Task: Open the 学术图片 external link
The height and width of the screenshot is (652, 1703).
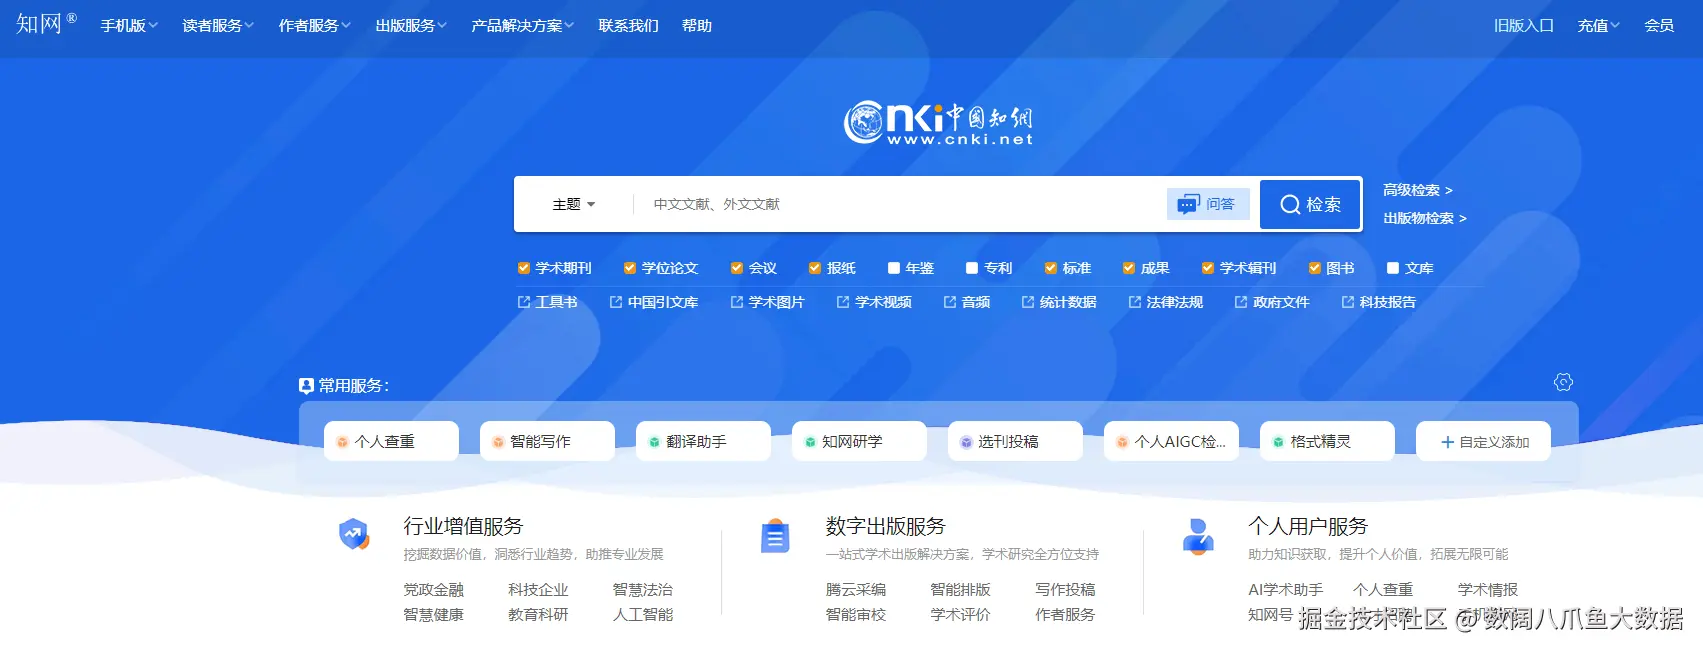Action: pos(767,302)
